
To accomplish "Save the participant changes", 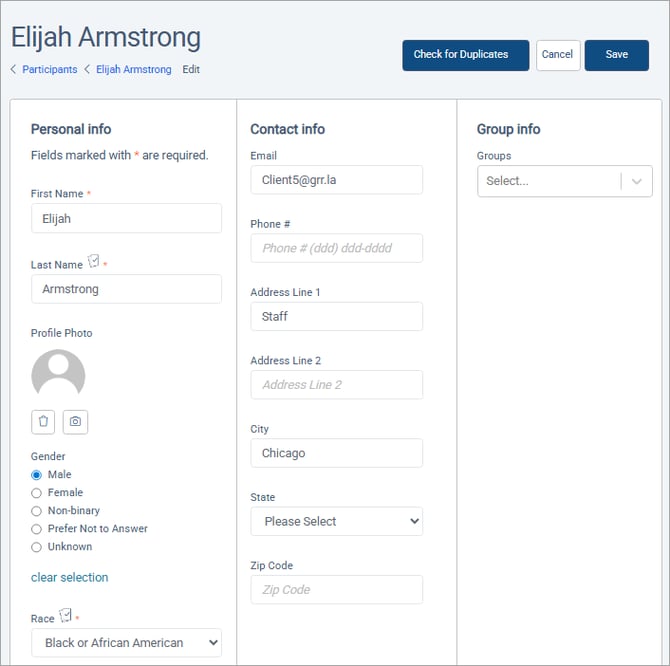I will 616,55.
